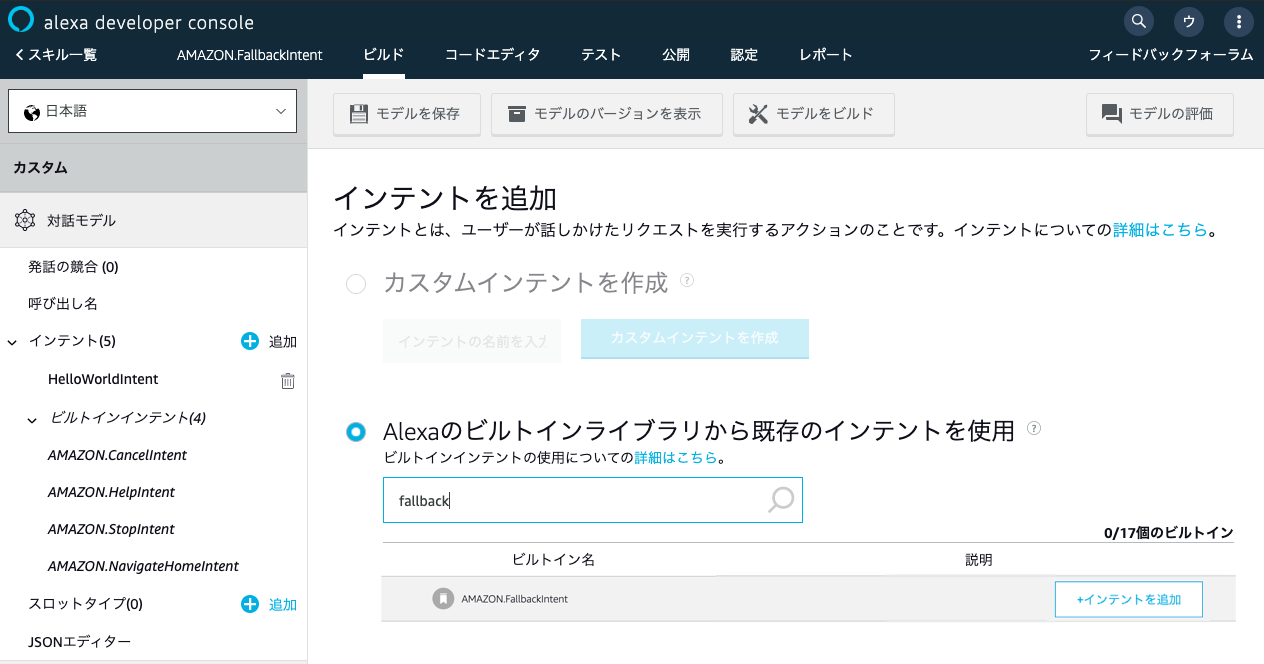Click the モデルをビルド button
Screen dimensions: 1264x664
click(813, 114)
